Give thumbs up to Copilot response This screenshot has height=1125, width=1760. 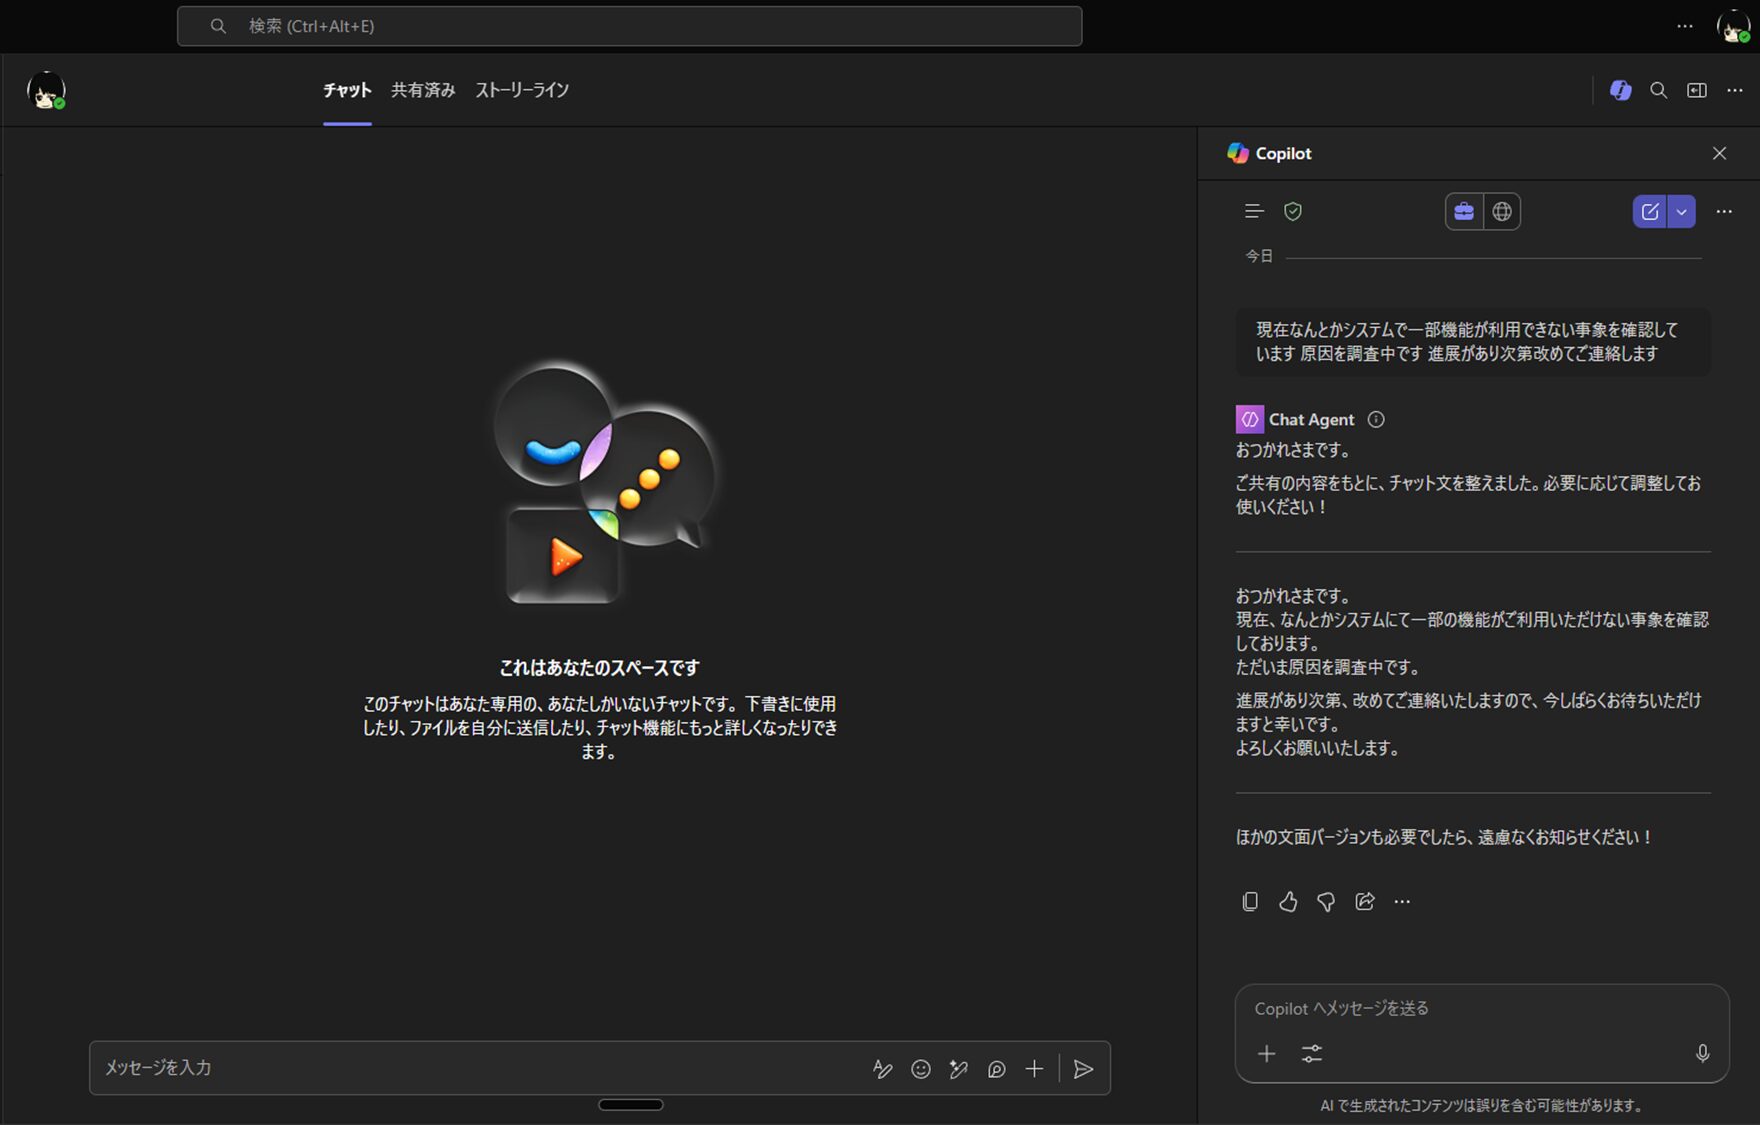pos(1288,902)
